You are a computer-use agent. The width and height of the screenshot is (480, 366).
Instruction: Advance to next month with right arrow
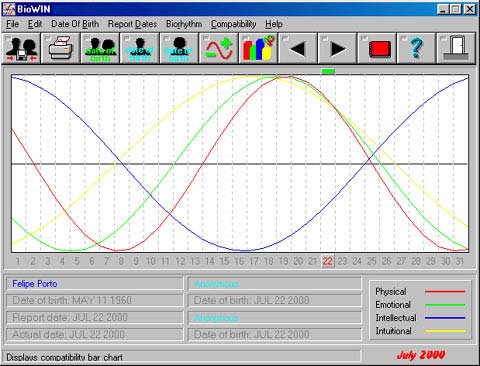coord(337,49)
